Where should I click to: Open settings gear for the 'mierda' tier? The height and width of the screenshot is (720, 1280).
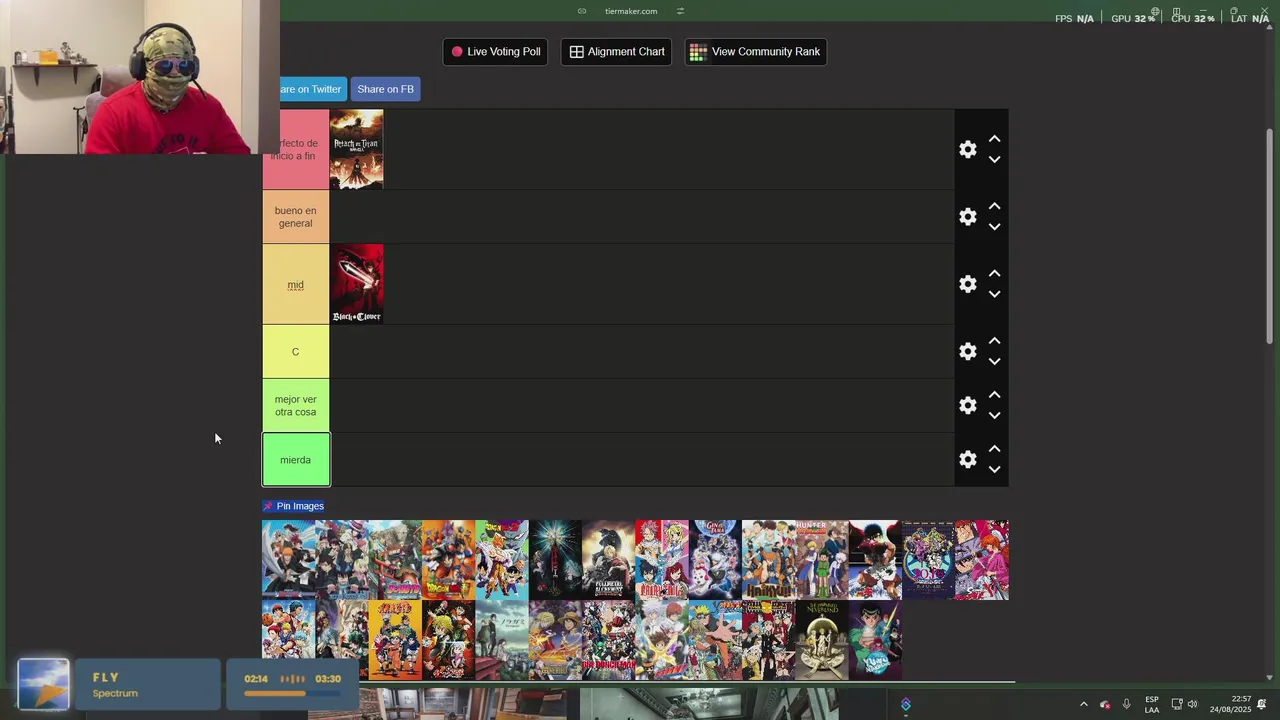pyautogui.click(x=967, y=459)
